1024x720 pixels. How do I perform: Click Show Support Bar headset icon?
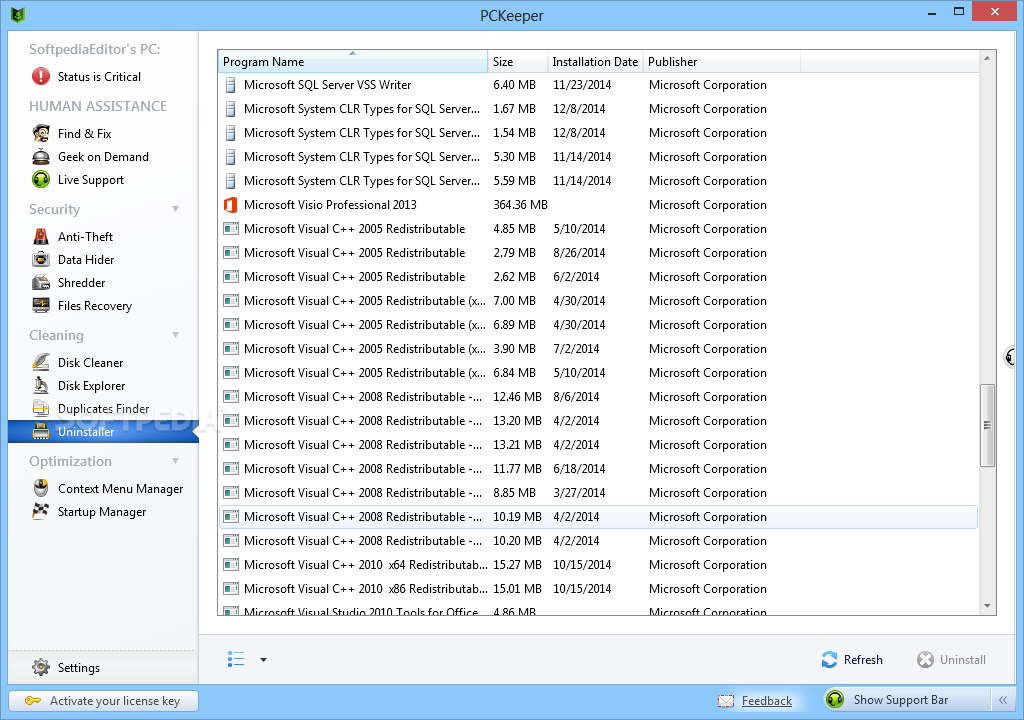(835, 700)
